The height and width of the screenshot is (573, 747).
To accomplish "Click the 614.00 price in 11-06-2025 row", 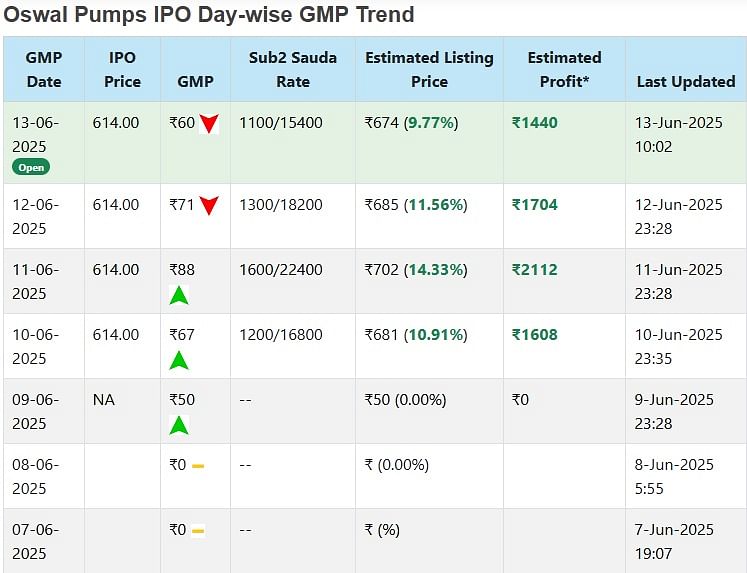I will pos(116,270).
